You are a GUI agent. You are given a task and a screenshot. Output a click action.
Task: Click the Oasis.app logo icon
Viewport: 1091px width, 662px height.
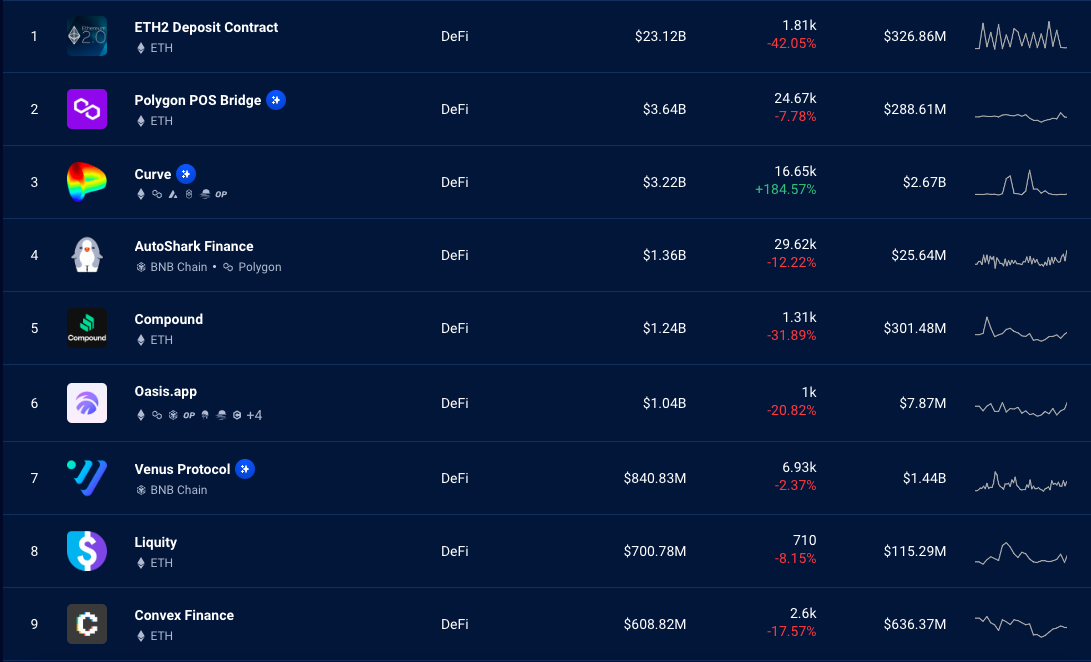[x=87, y=403]
